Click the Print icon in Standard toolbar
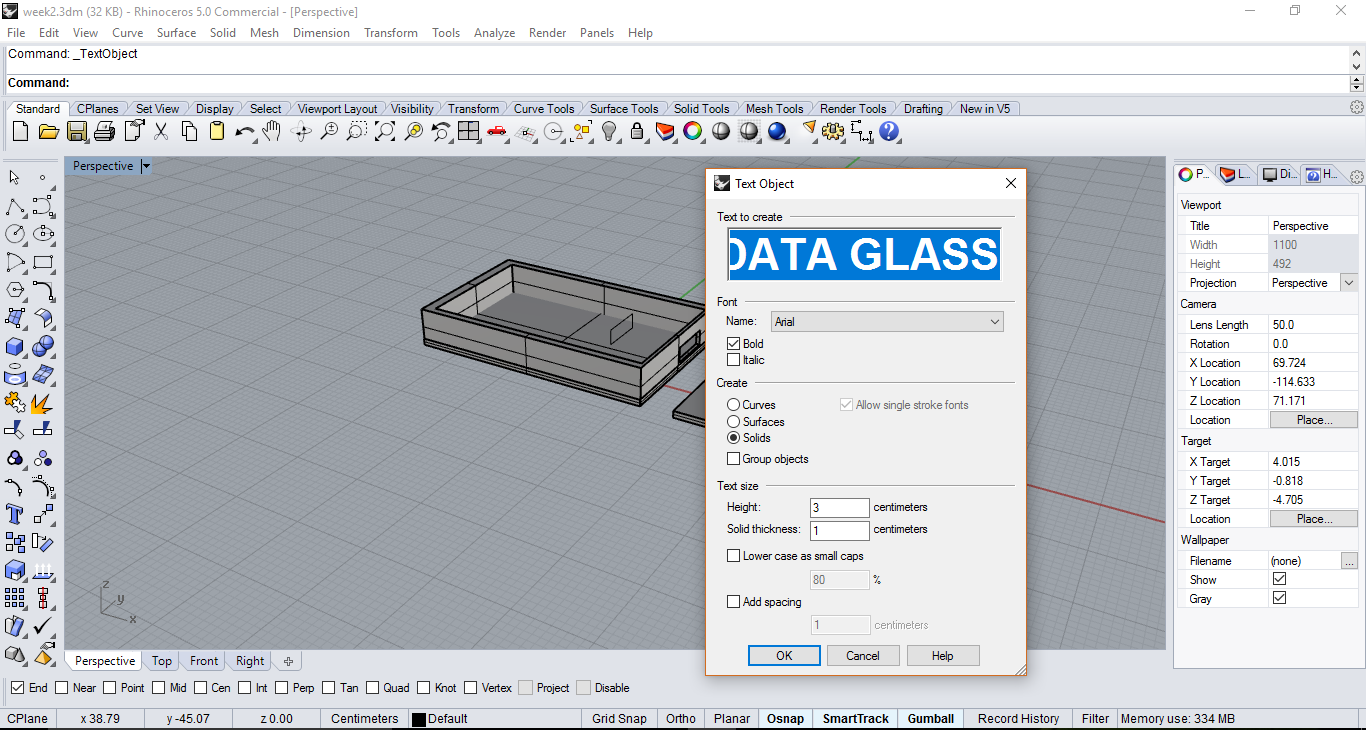This screenshot has width=1366, height=730. coord(104,131)
